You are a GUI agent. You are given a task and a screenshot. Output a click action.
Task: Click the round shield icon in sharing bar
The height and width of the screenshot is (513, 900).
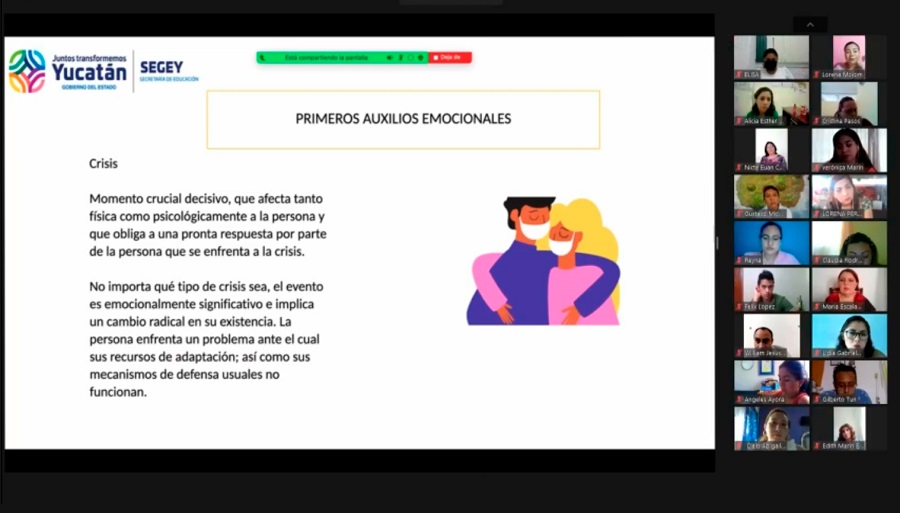[x=421, y=57]
